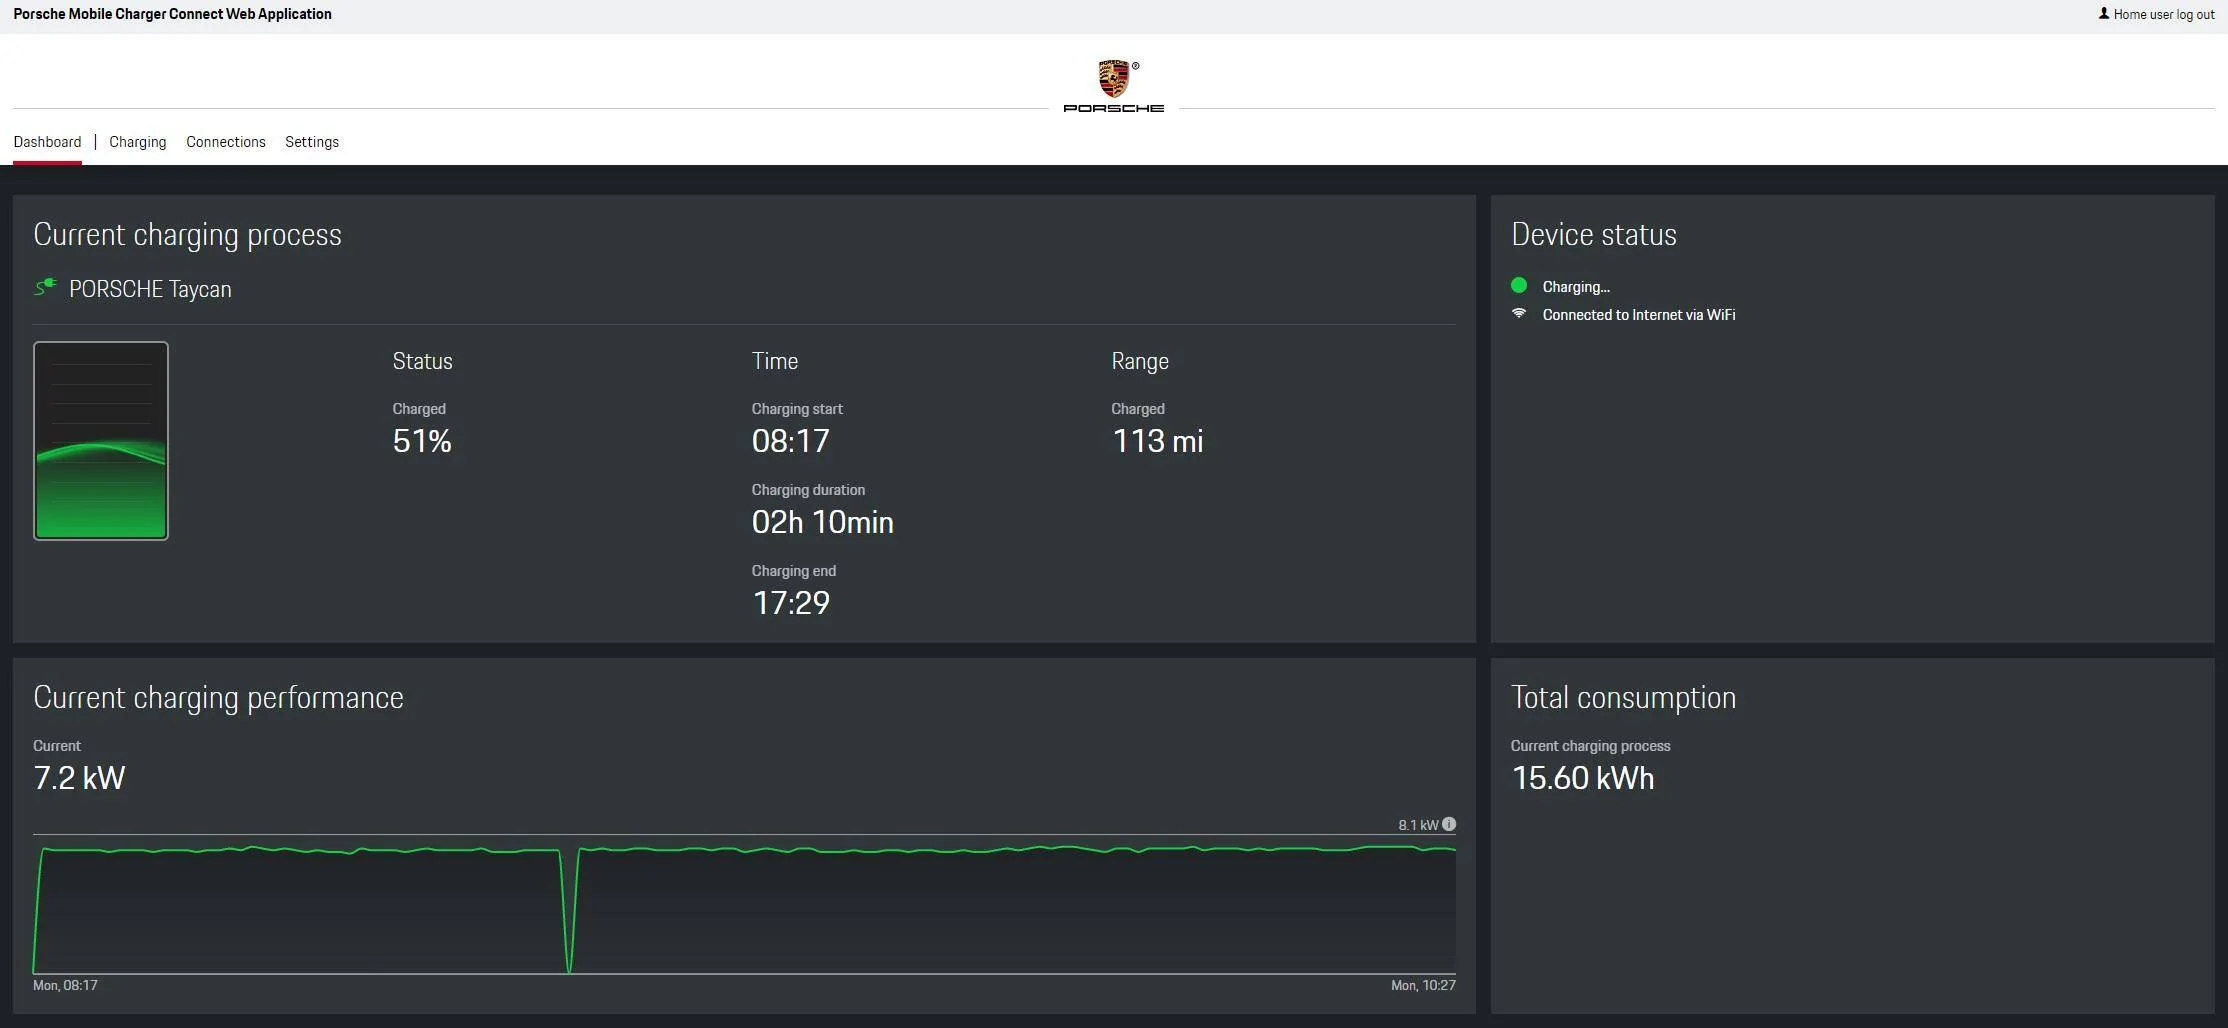Click the Device status heading
Screen dimensions: 2228x1028
tap(1594, 234)
